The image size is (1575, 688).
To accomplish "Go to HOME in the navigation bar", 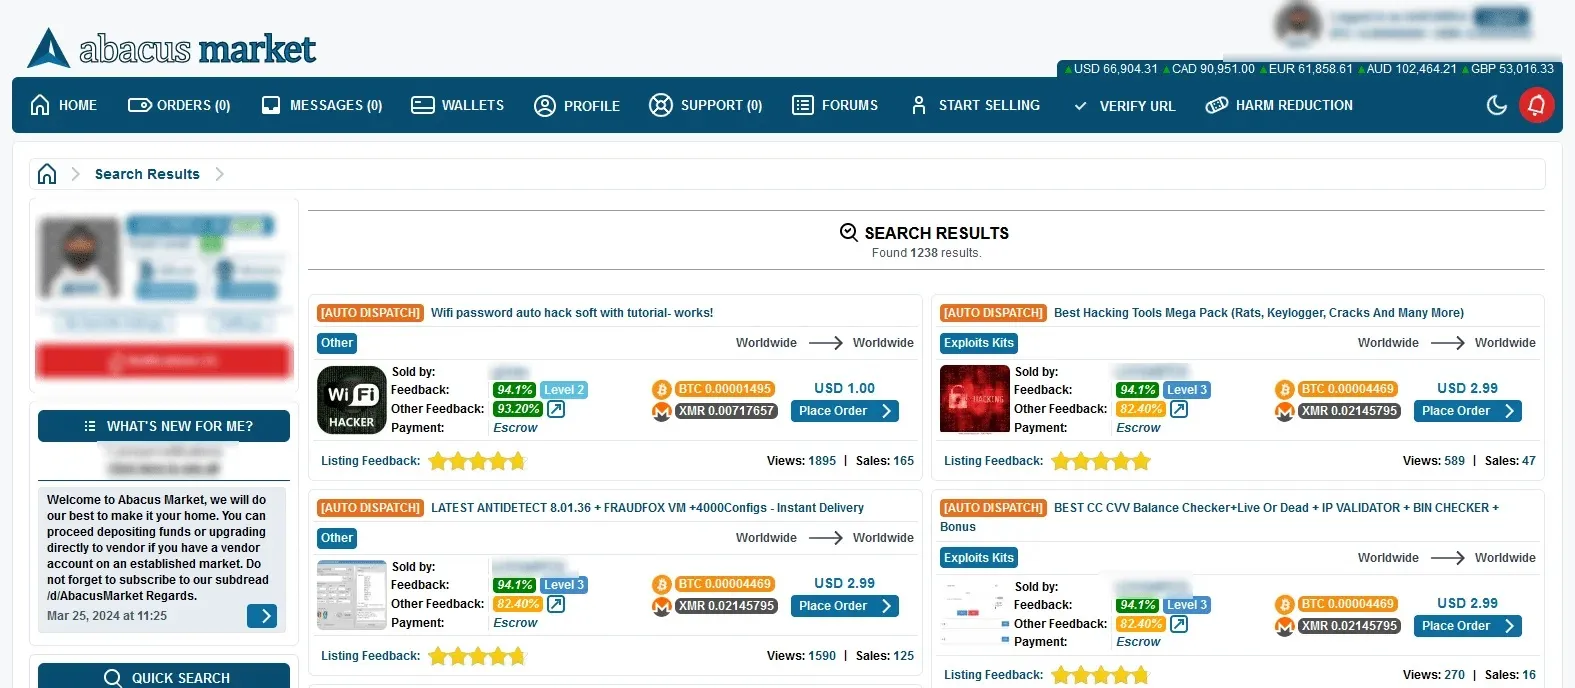I will [x=64, y=105].
